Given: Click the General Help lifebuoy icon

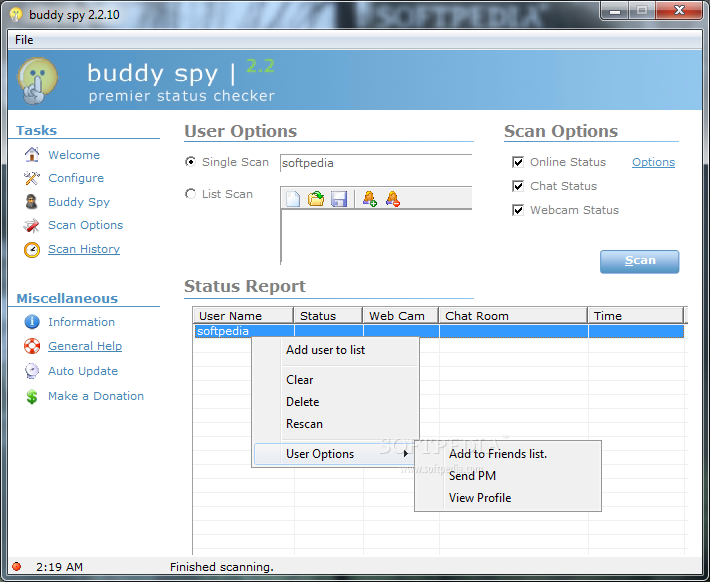Looking at the screenshot, I should pyautogui.click(x=32, y=346).
